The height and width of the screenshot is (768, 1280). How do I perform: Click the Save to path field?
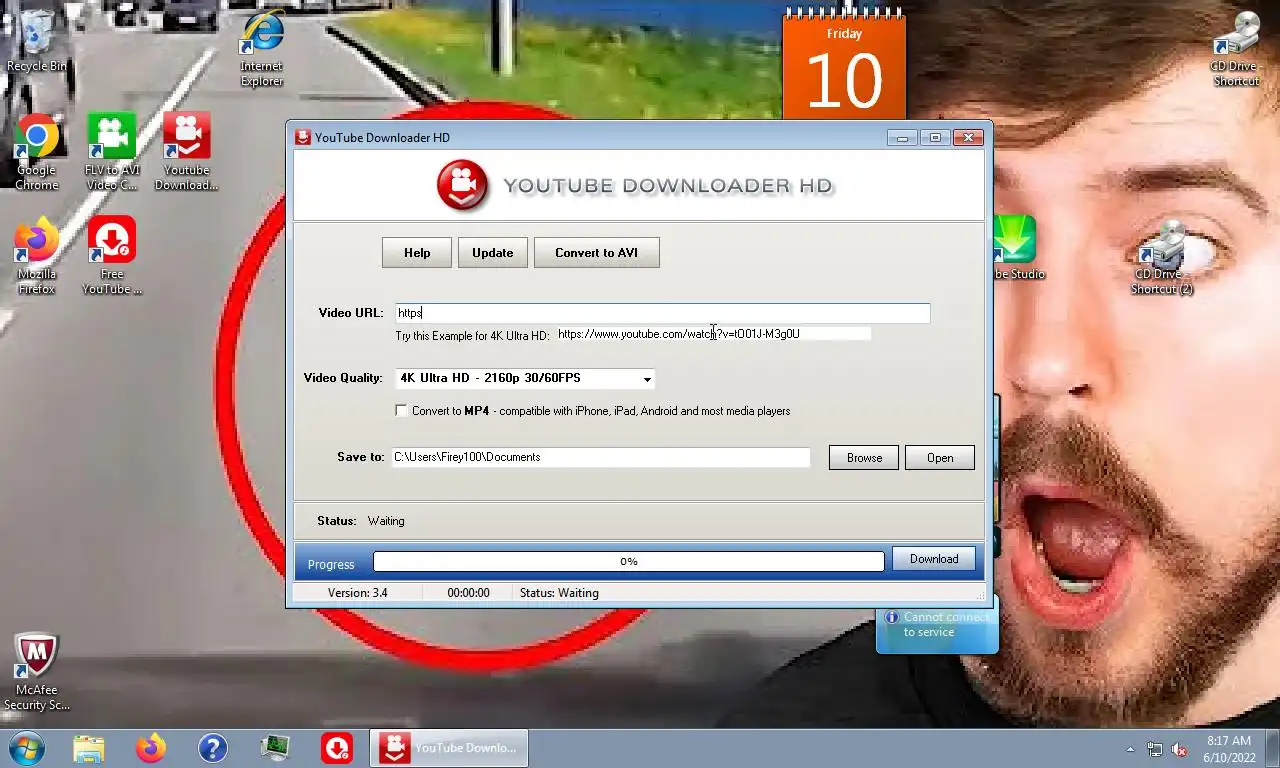click(600, 457)
